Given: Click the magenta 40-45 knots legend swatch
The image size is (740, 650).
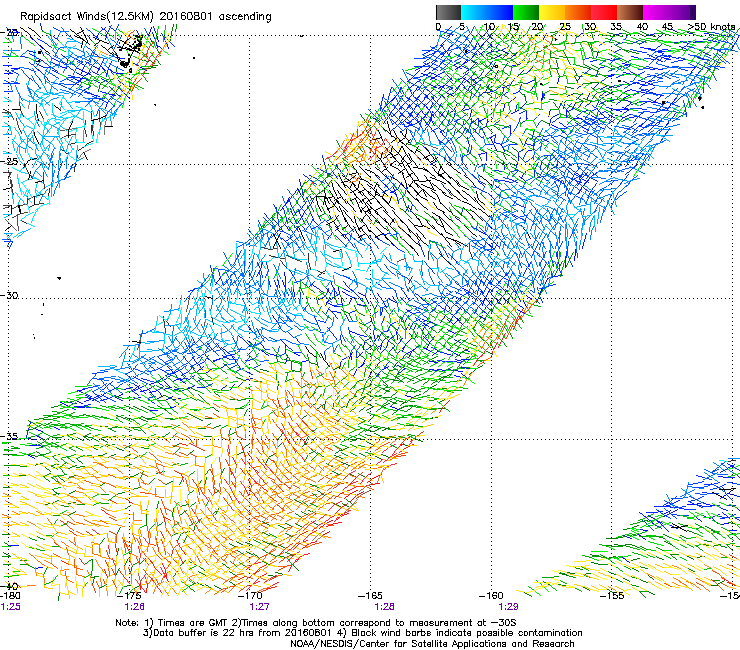Looking at the screenshot, I should (656, 12).
